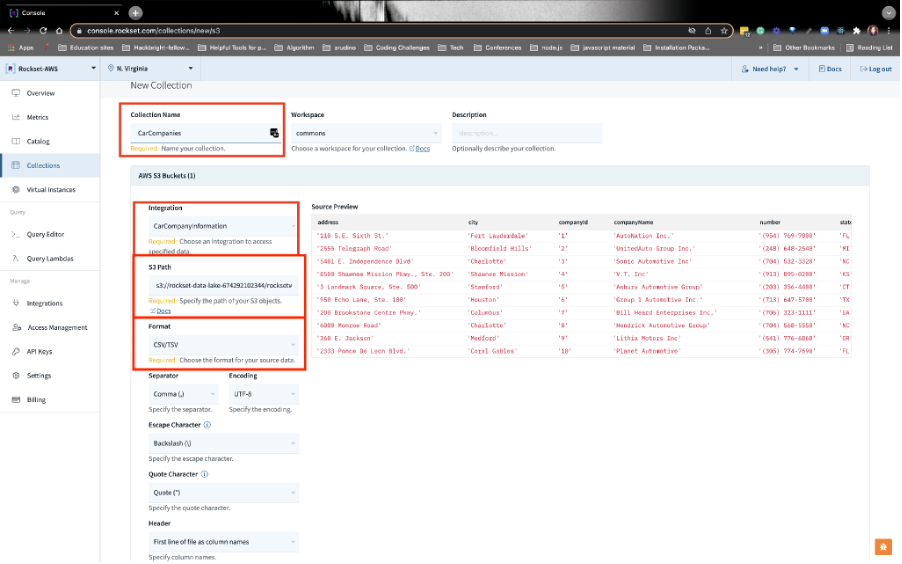Screen dimensions: 902x564
Task: Open the Conferences bookmark folder
Action: click(x=498, y=48)
